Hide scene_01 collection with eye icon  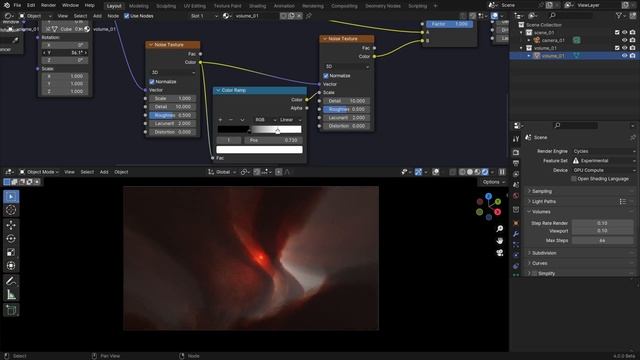[x=624, y=33]
